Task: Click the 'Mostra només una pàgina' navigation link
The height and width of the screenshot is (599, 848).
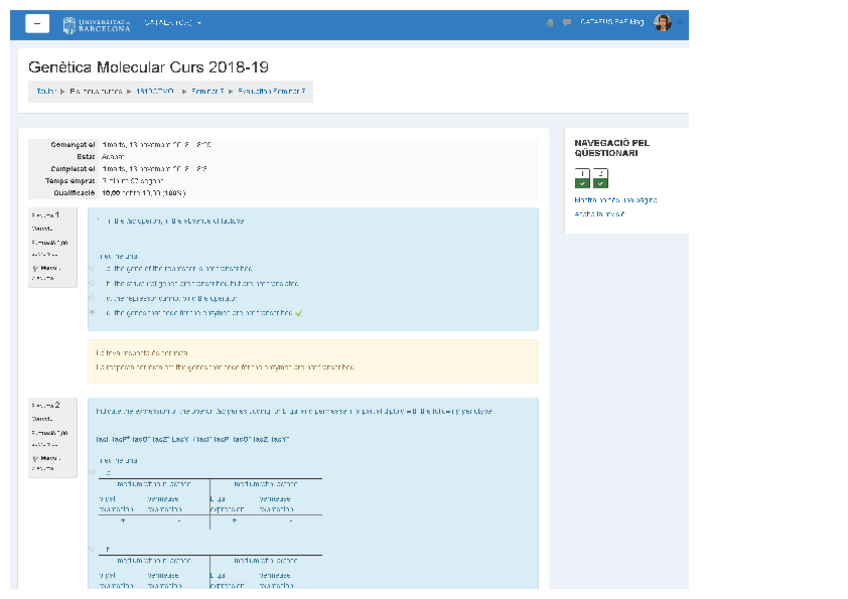Action: tap(615, 200)
